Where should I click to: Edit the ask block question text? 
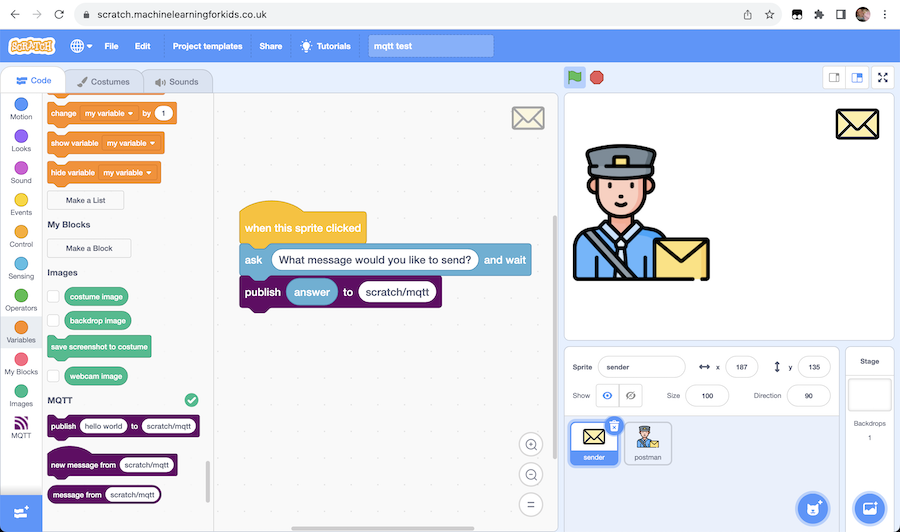tap(375, 260)
